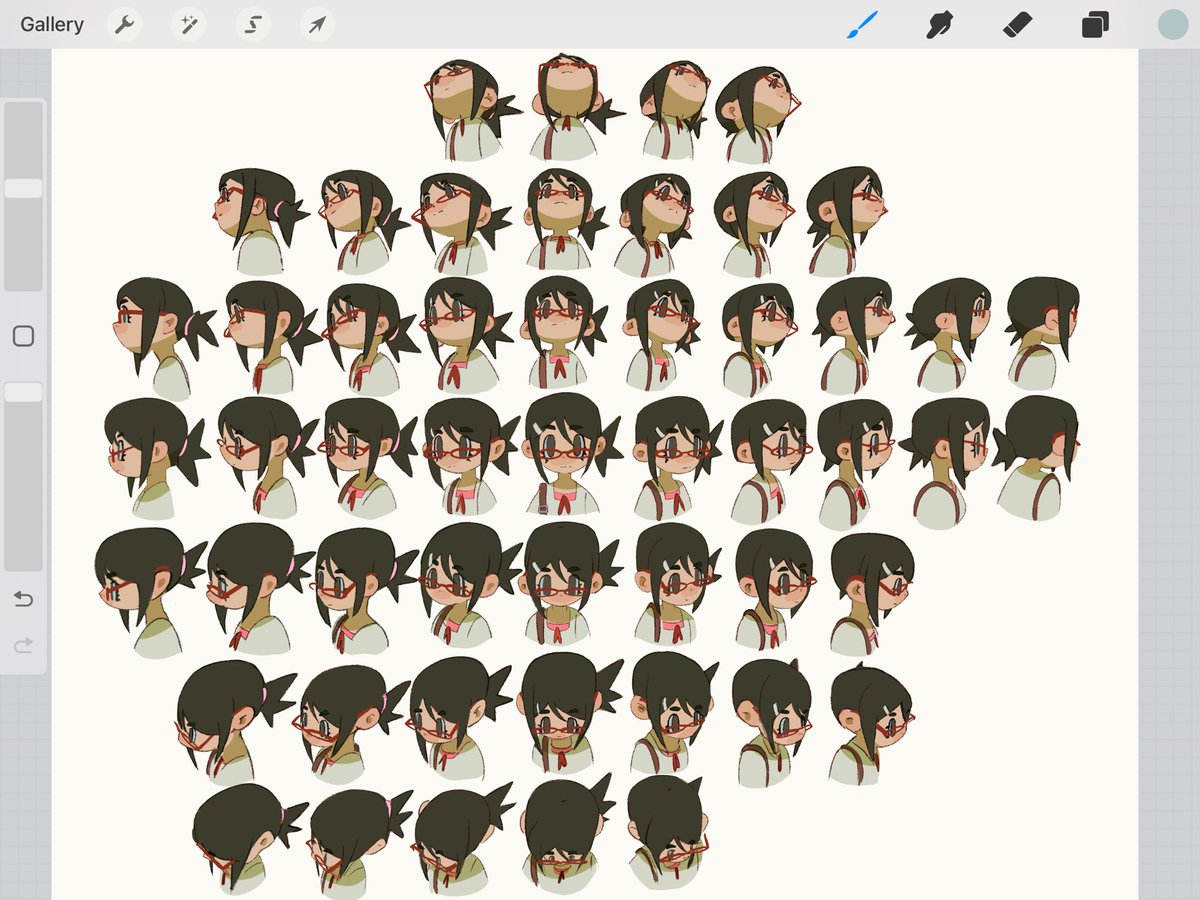1200x900 pixels.
Task: Switch to the Smudge tool
Action: [x=938, y=24]
